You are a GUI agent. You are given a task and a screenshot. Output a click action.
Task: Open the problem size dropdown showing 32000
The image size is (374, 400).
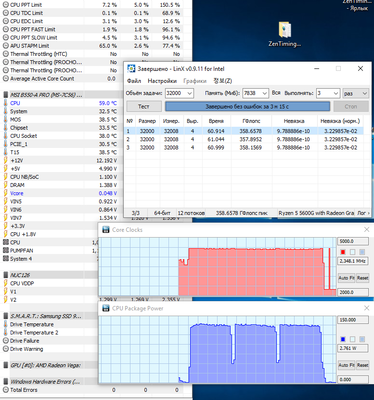click(x=179, y=93)
